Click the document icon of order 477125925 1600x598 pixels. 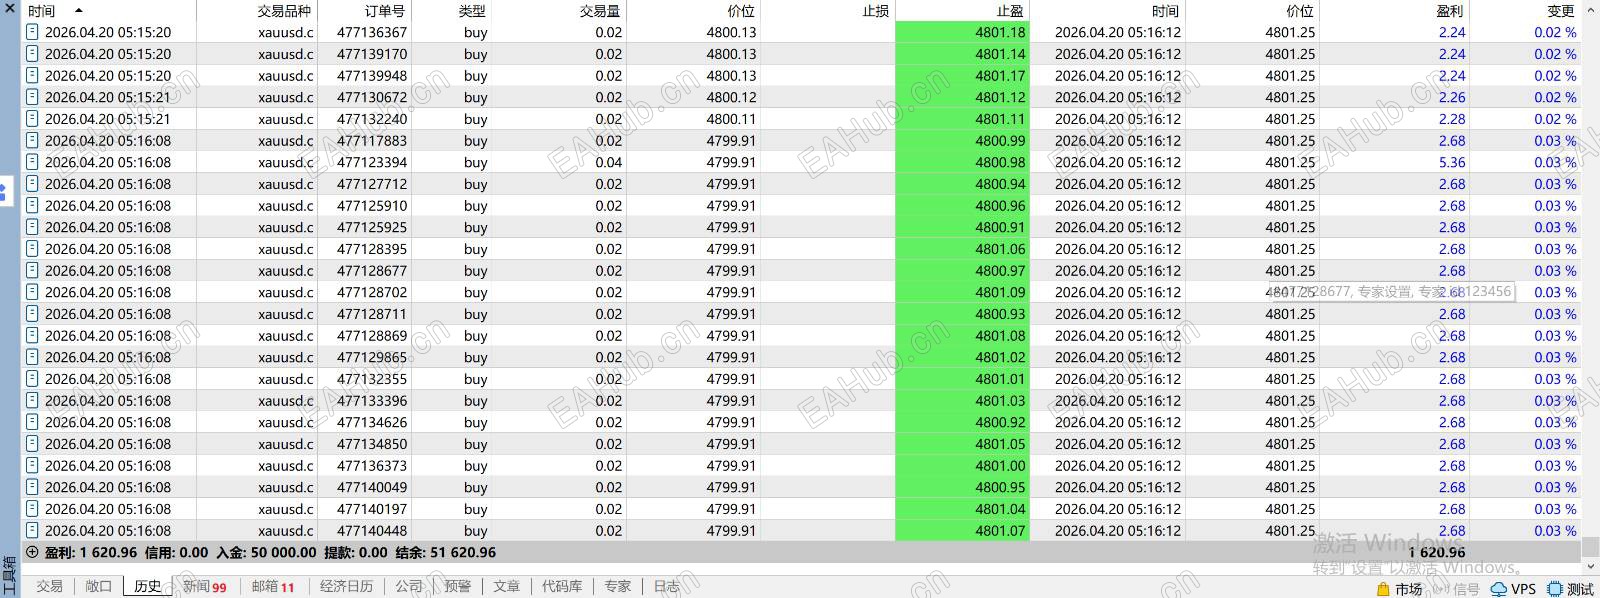click(32, 227)
